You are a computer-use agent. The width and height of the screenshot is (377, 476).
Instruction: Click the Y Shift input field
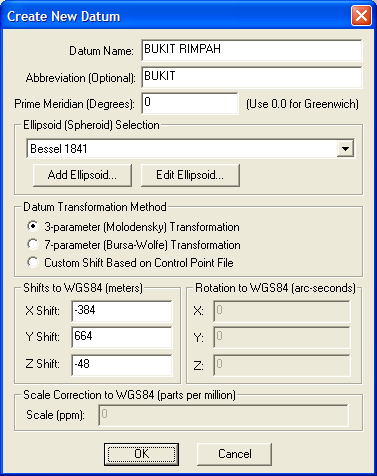click(122, 337)
